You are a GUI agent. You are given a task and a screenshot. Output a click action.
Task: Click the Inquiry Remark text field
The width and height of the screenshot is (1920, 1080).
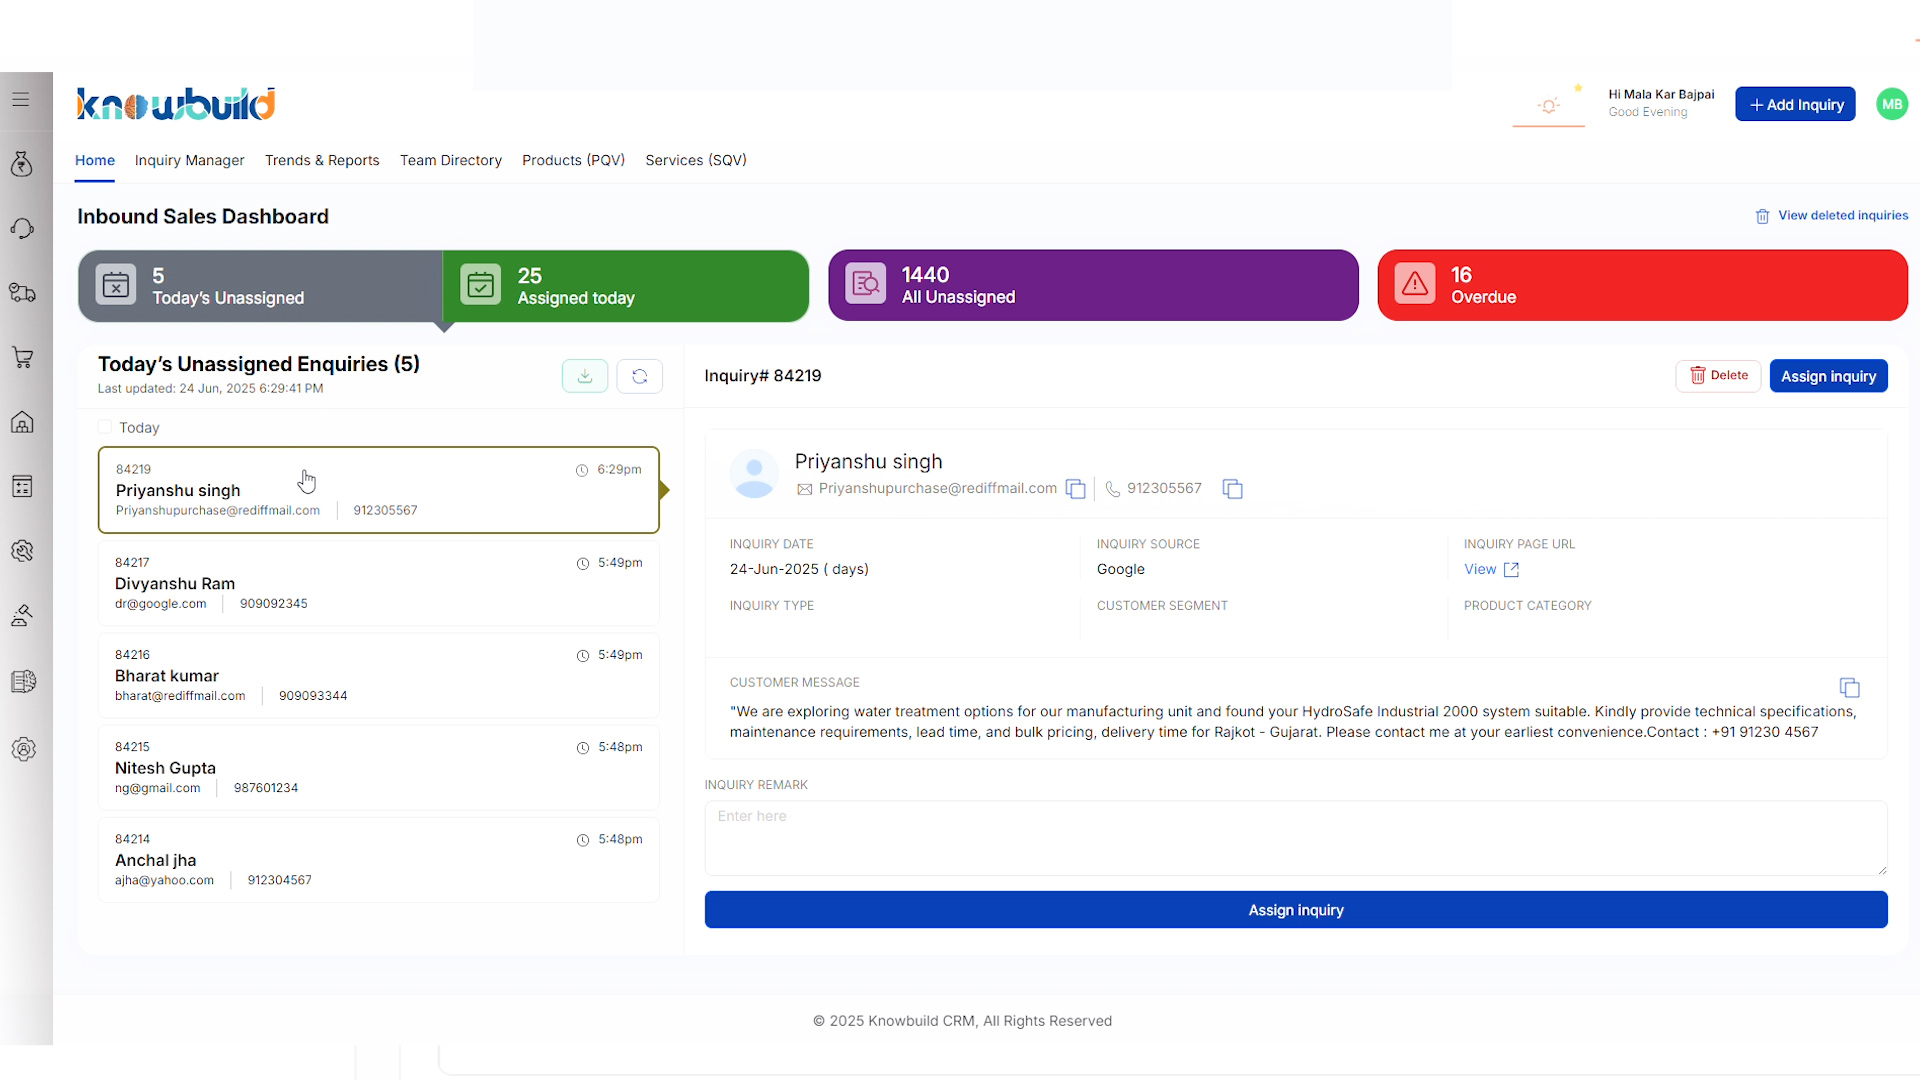(1295, 838)
